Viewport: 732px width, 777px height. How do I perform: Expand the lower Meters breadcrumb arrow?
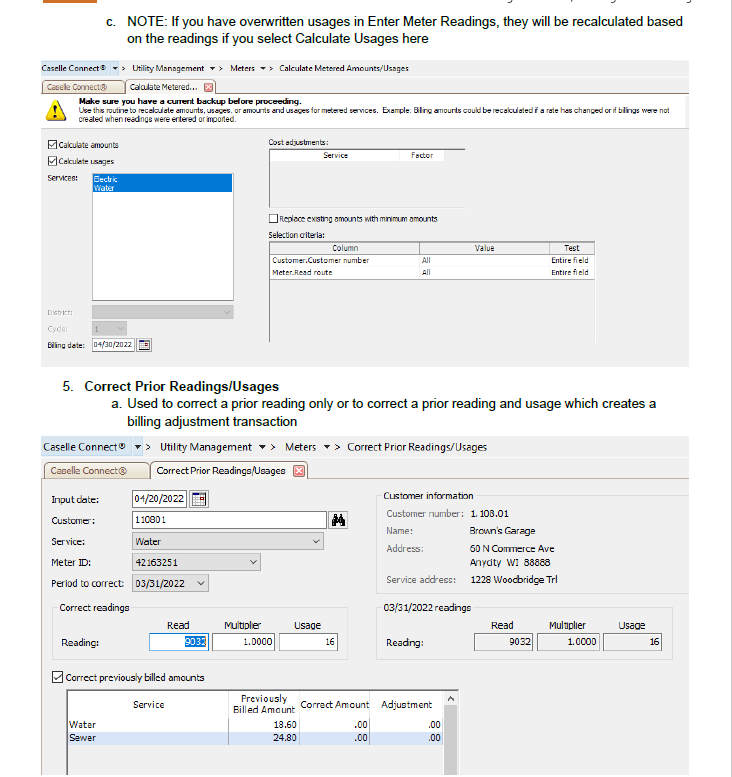(327, 447)
